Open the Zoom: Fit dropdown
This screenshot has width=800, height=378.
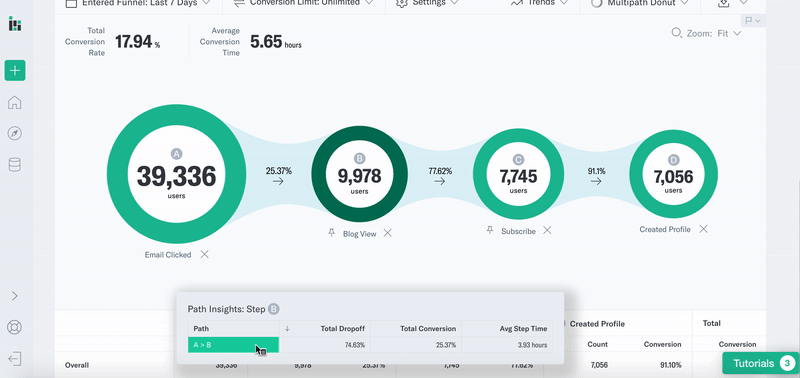707,33
